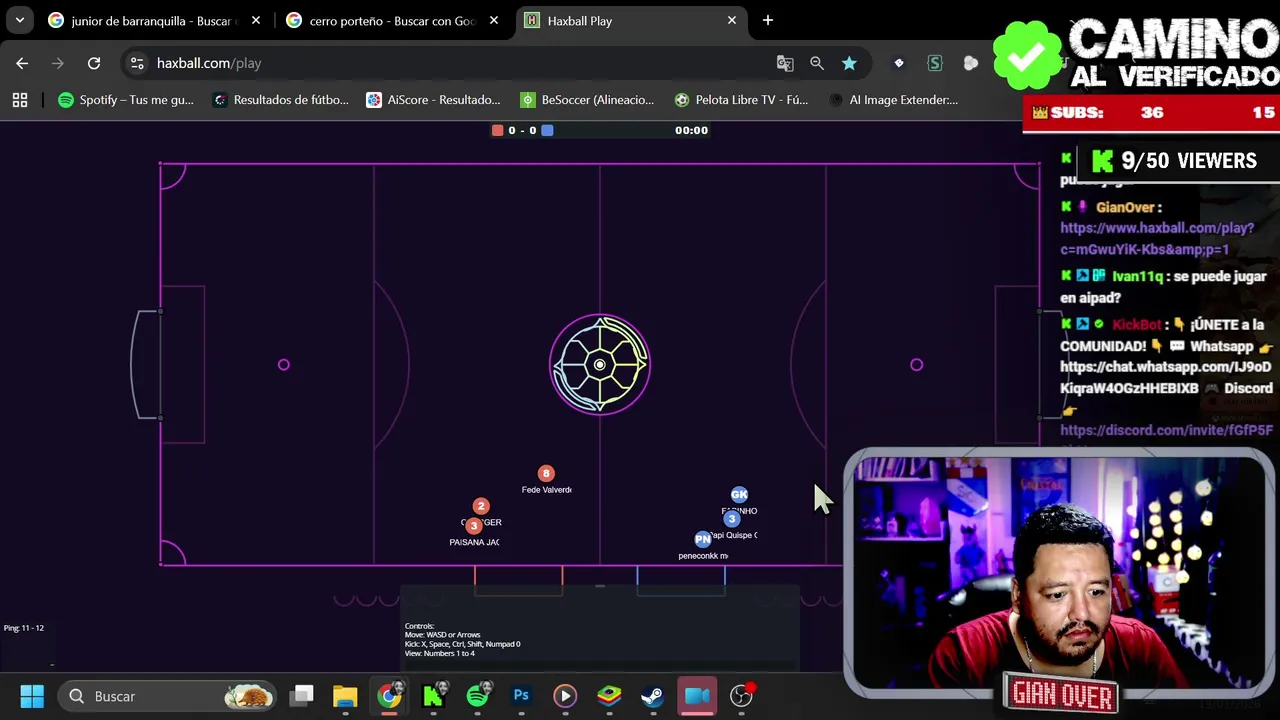Toggle the bookmark star for this page
1280x720 pixels.
(x=849, y=63)
